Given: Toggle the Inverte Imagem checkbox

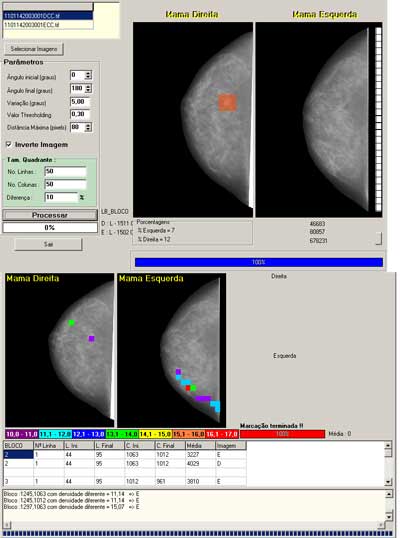Looking at the screenshot, I should pos(9,144).
